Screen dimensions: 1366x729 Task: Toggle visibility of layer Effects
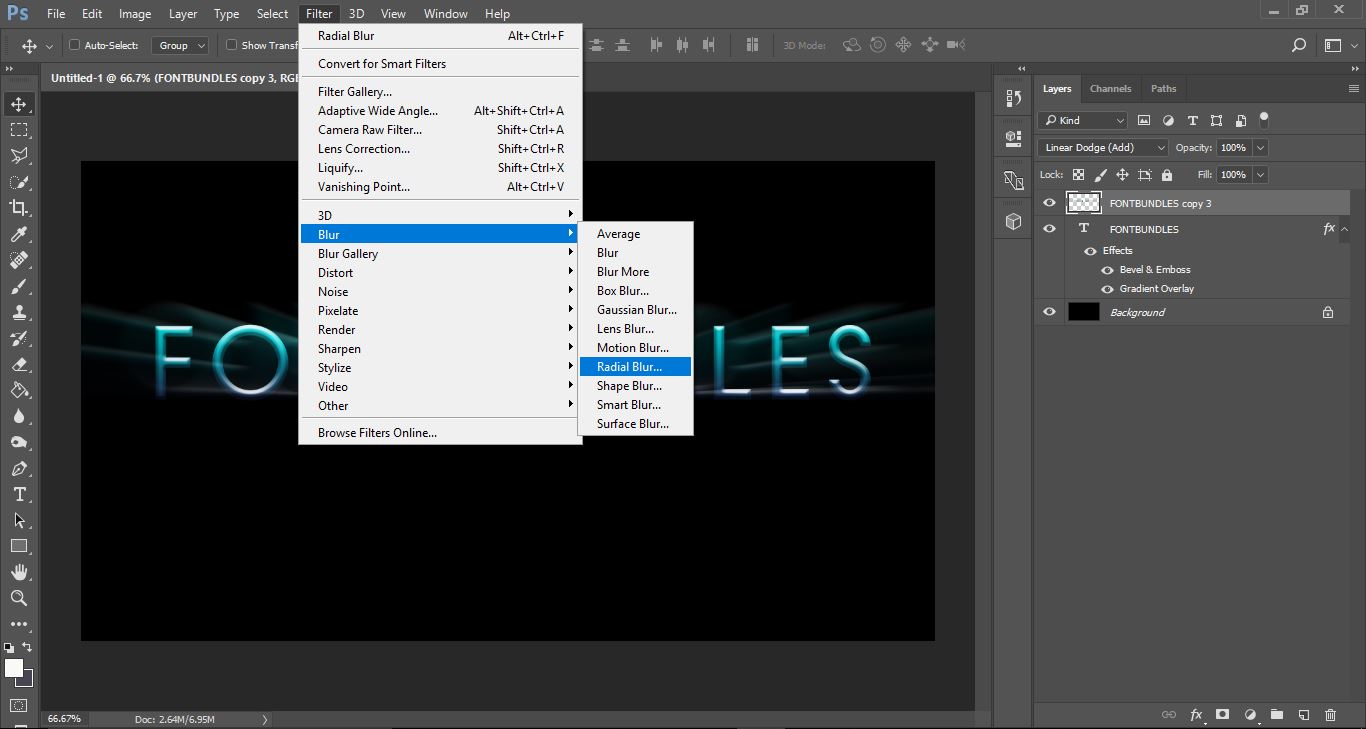tap(1092, 251)
